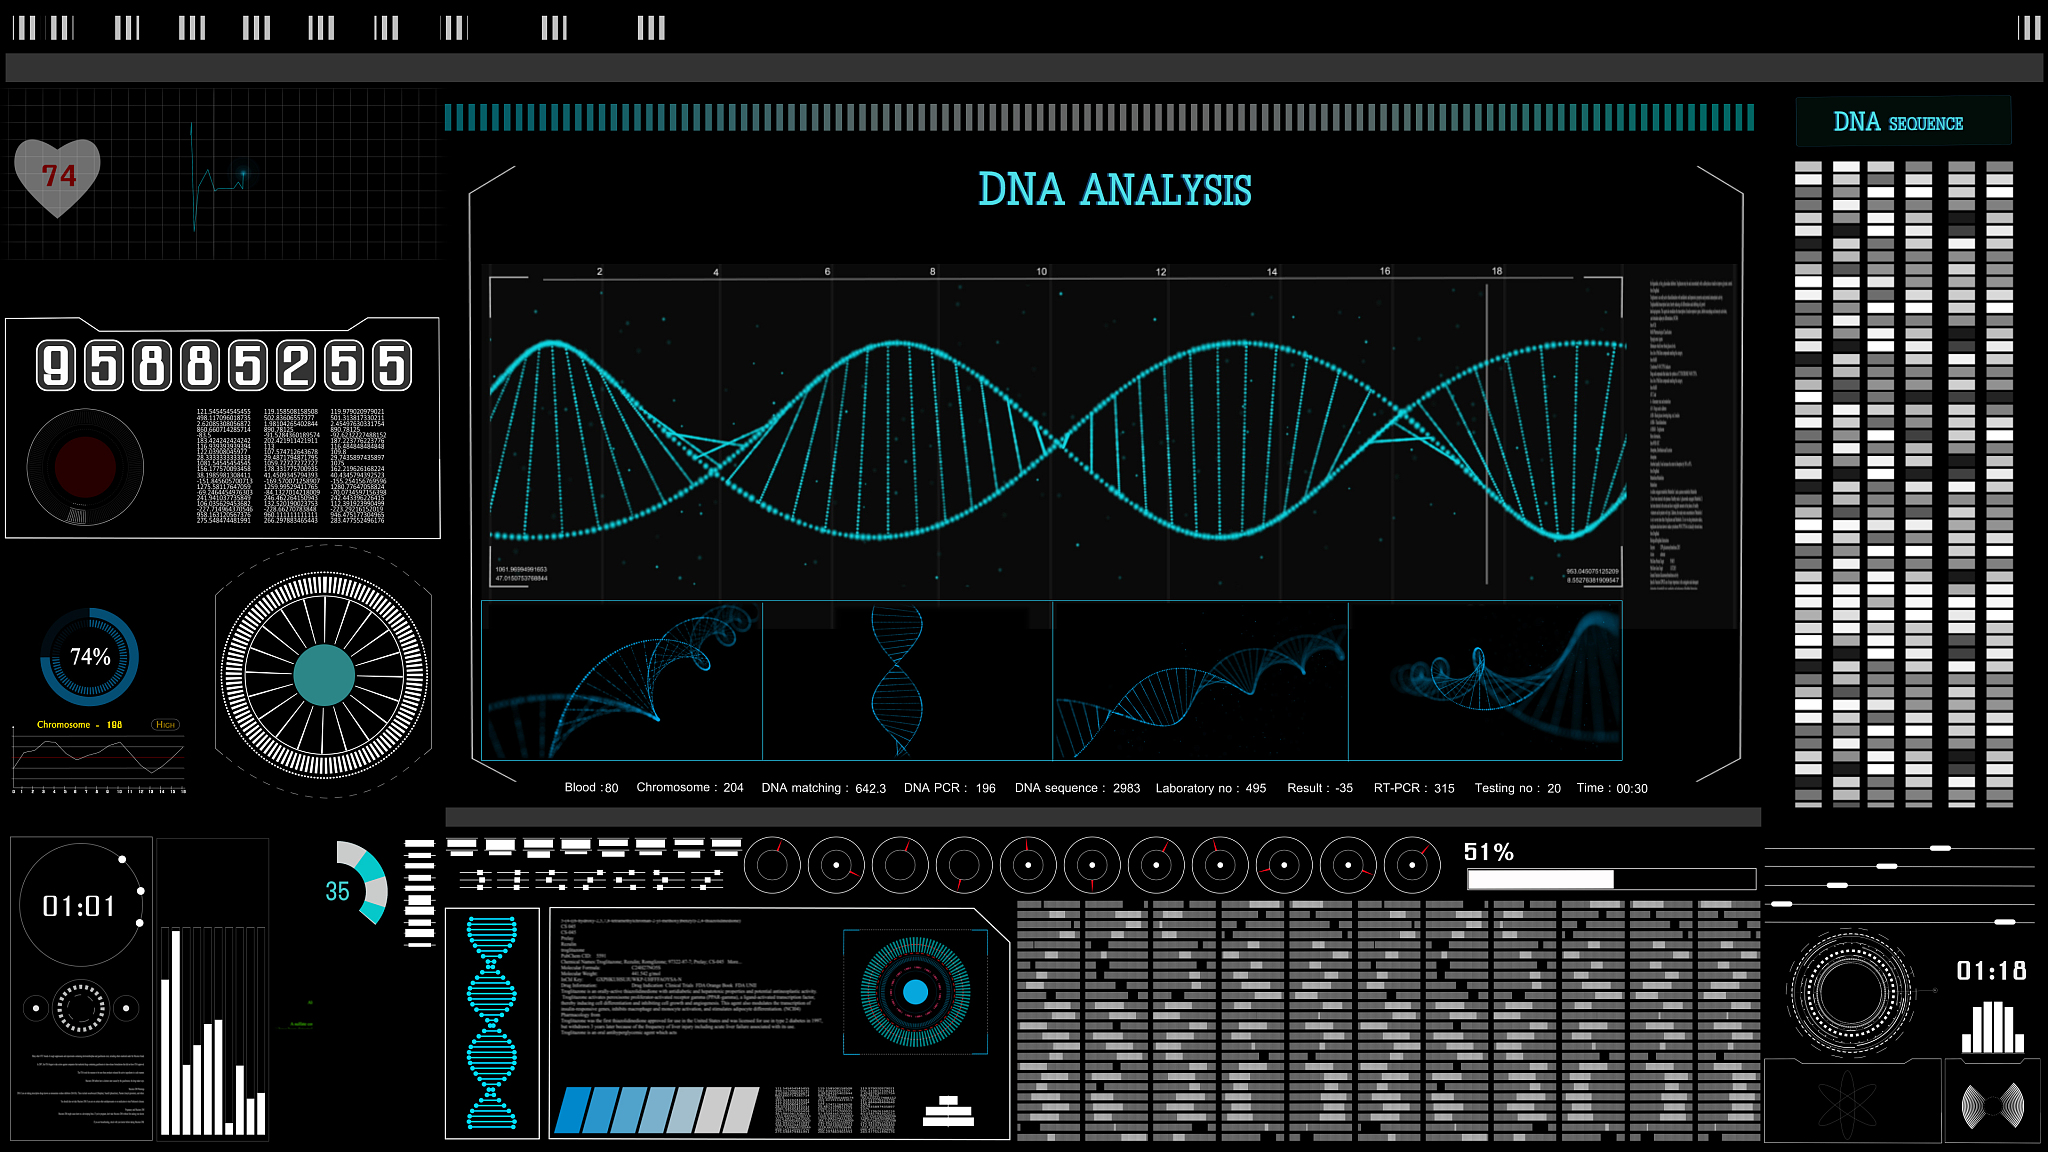Screen dimensions: 2048x1152
Task: Click the vertical DNA helix icon in the bottom panel
Action: (491, 1022)
